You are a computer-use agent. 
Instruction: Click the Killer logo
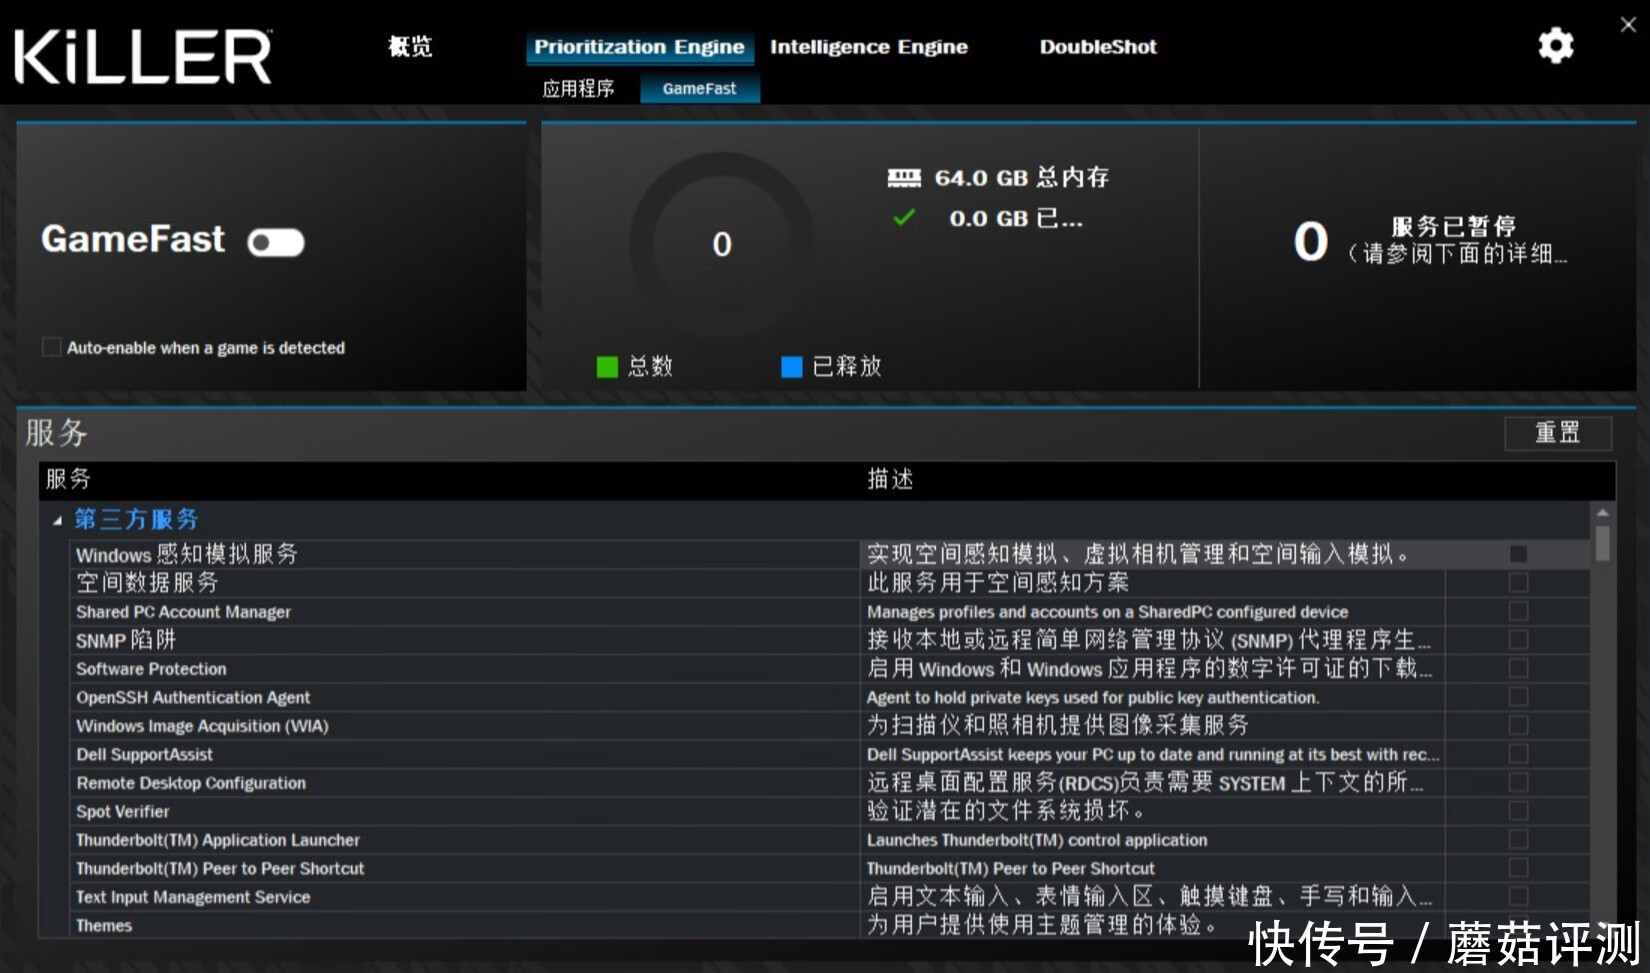coord(143,57)
